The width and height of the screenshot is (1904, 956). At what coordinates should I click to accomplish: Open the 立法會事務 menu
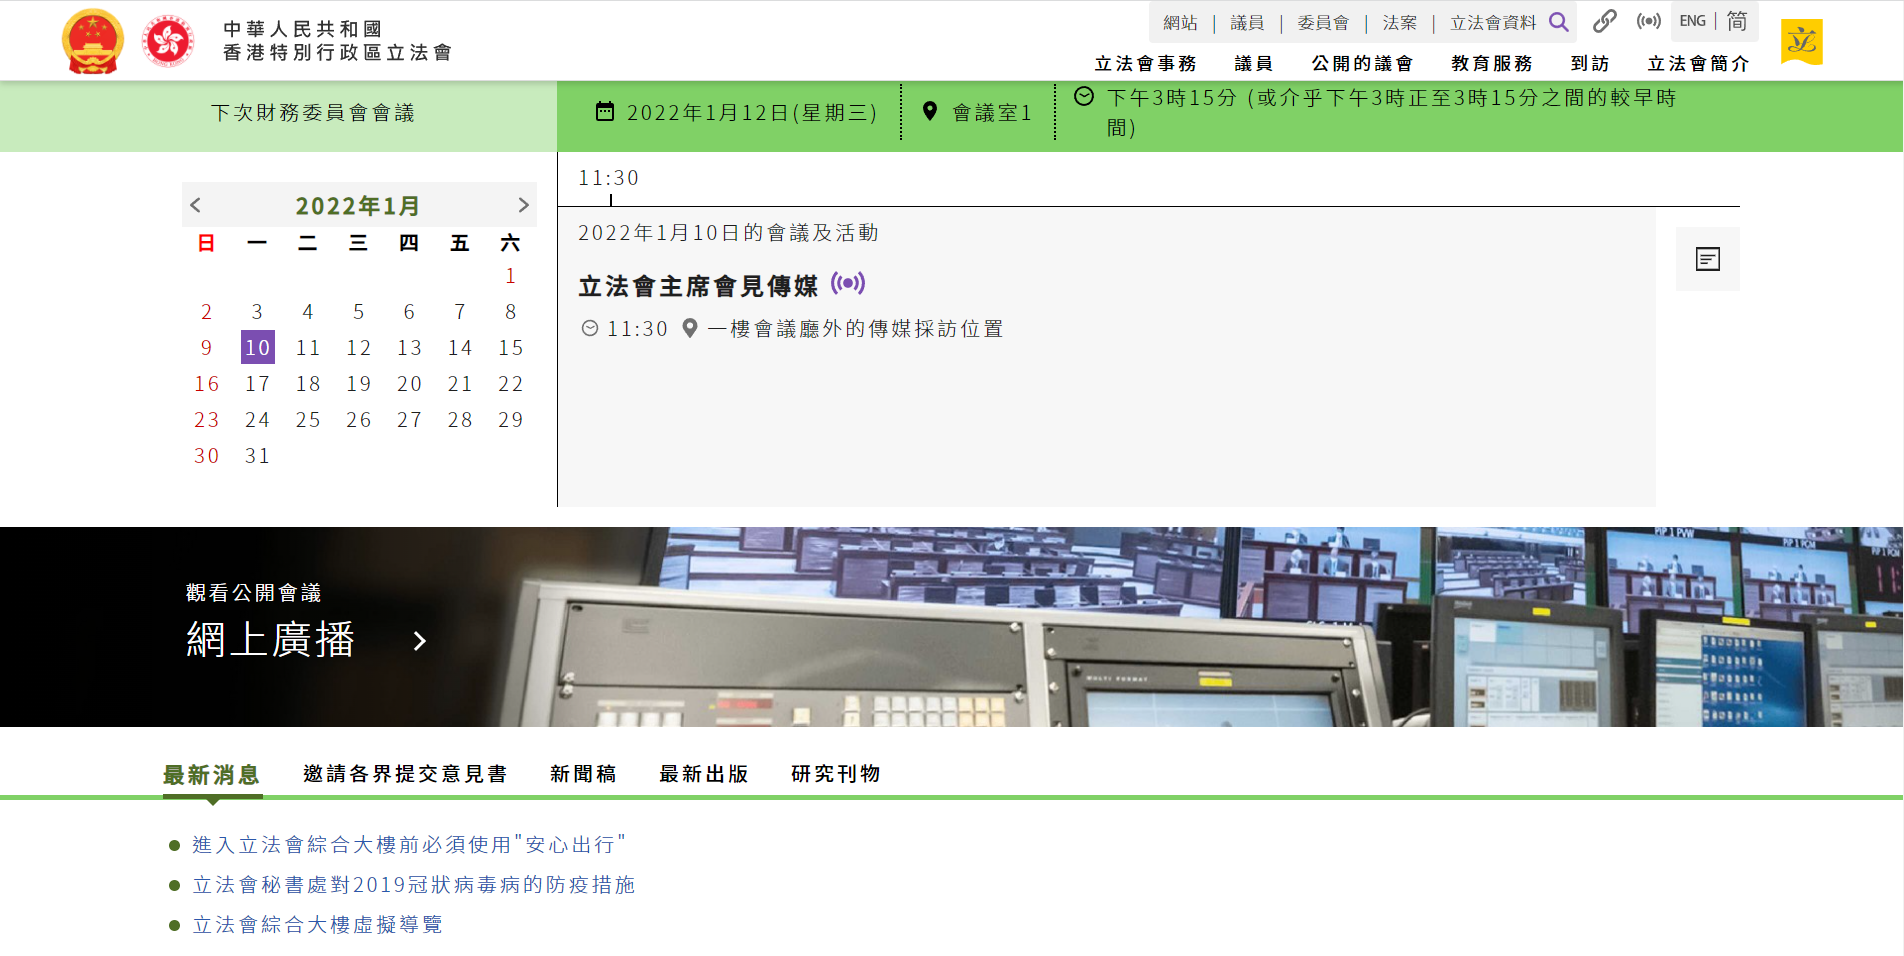point(1145,64)
